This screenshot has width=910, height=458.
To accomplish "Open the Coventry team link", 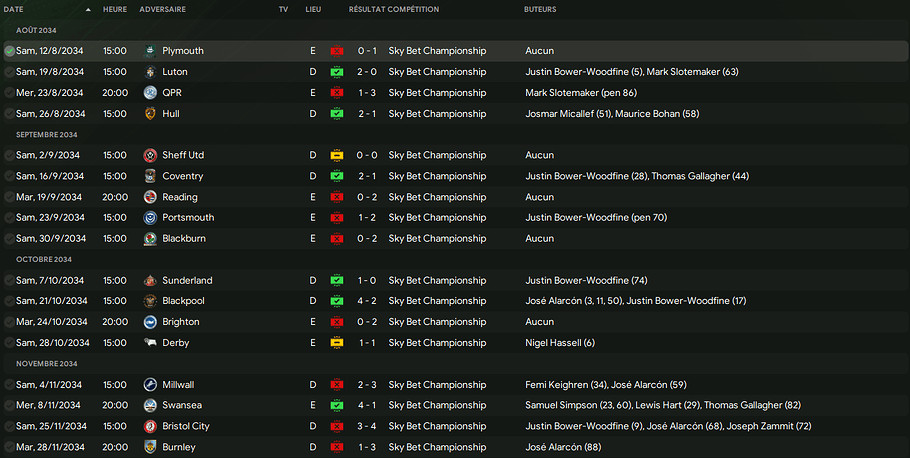I will (182, 177).
